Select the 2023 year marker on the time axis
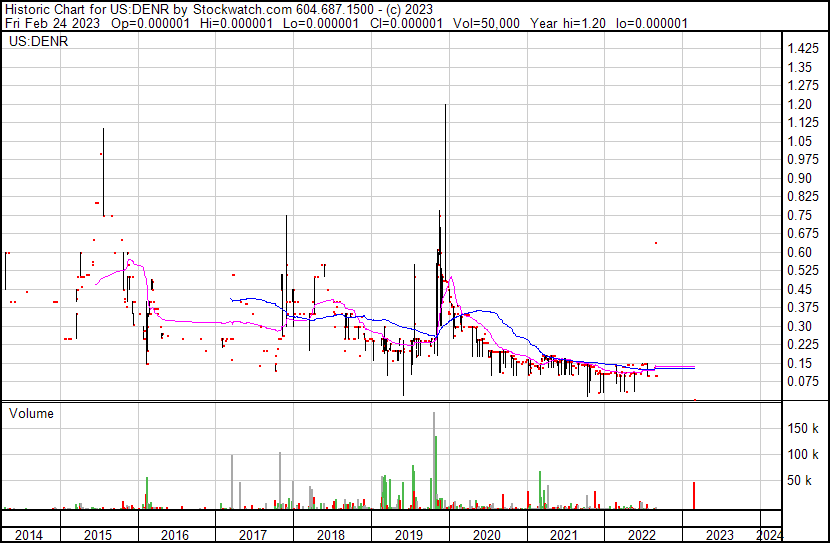The height and width of the screenshot is (543, 830). coord(720,535)
